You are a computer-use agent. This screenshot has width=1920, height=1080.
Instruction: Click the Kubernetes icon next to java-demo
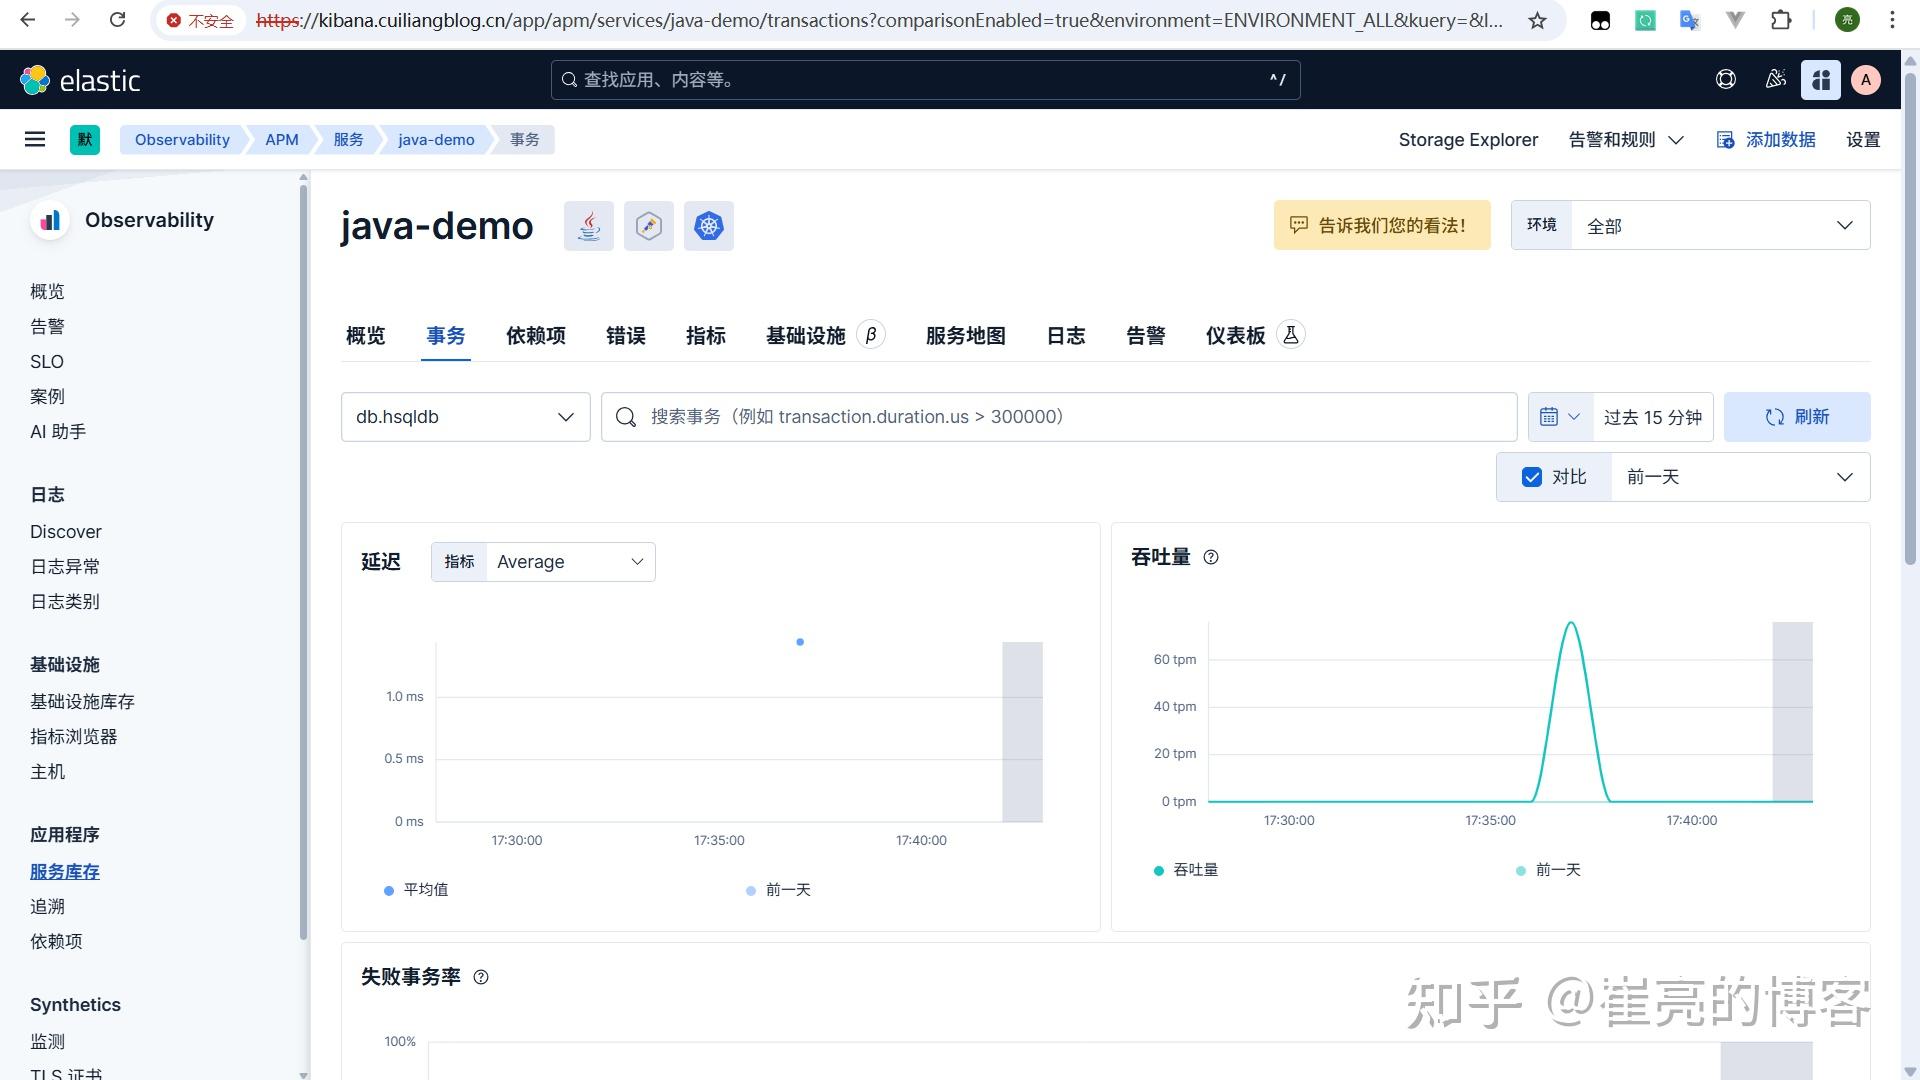pos(708,226)
